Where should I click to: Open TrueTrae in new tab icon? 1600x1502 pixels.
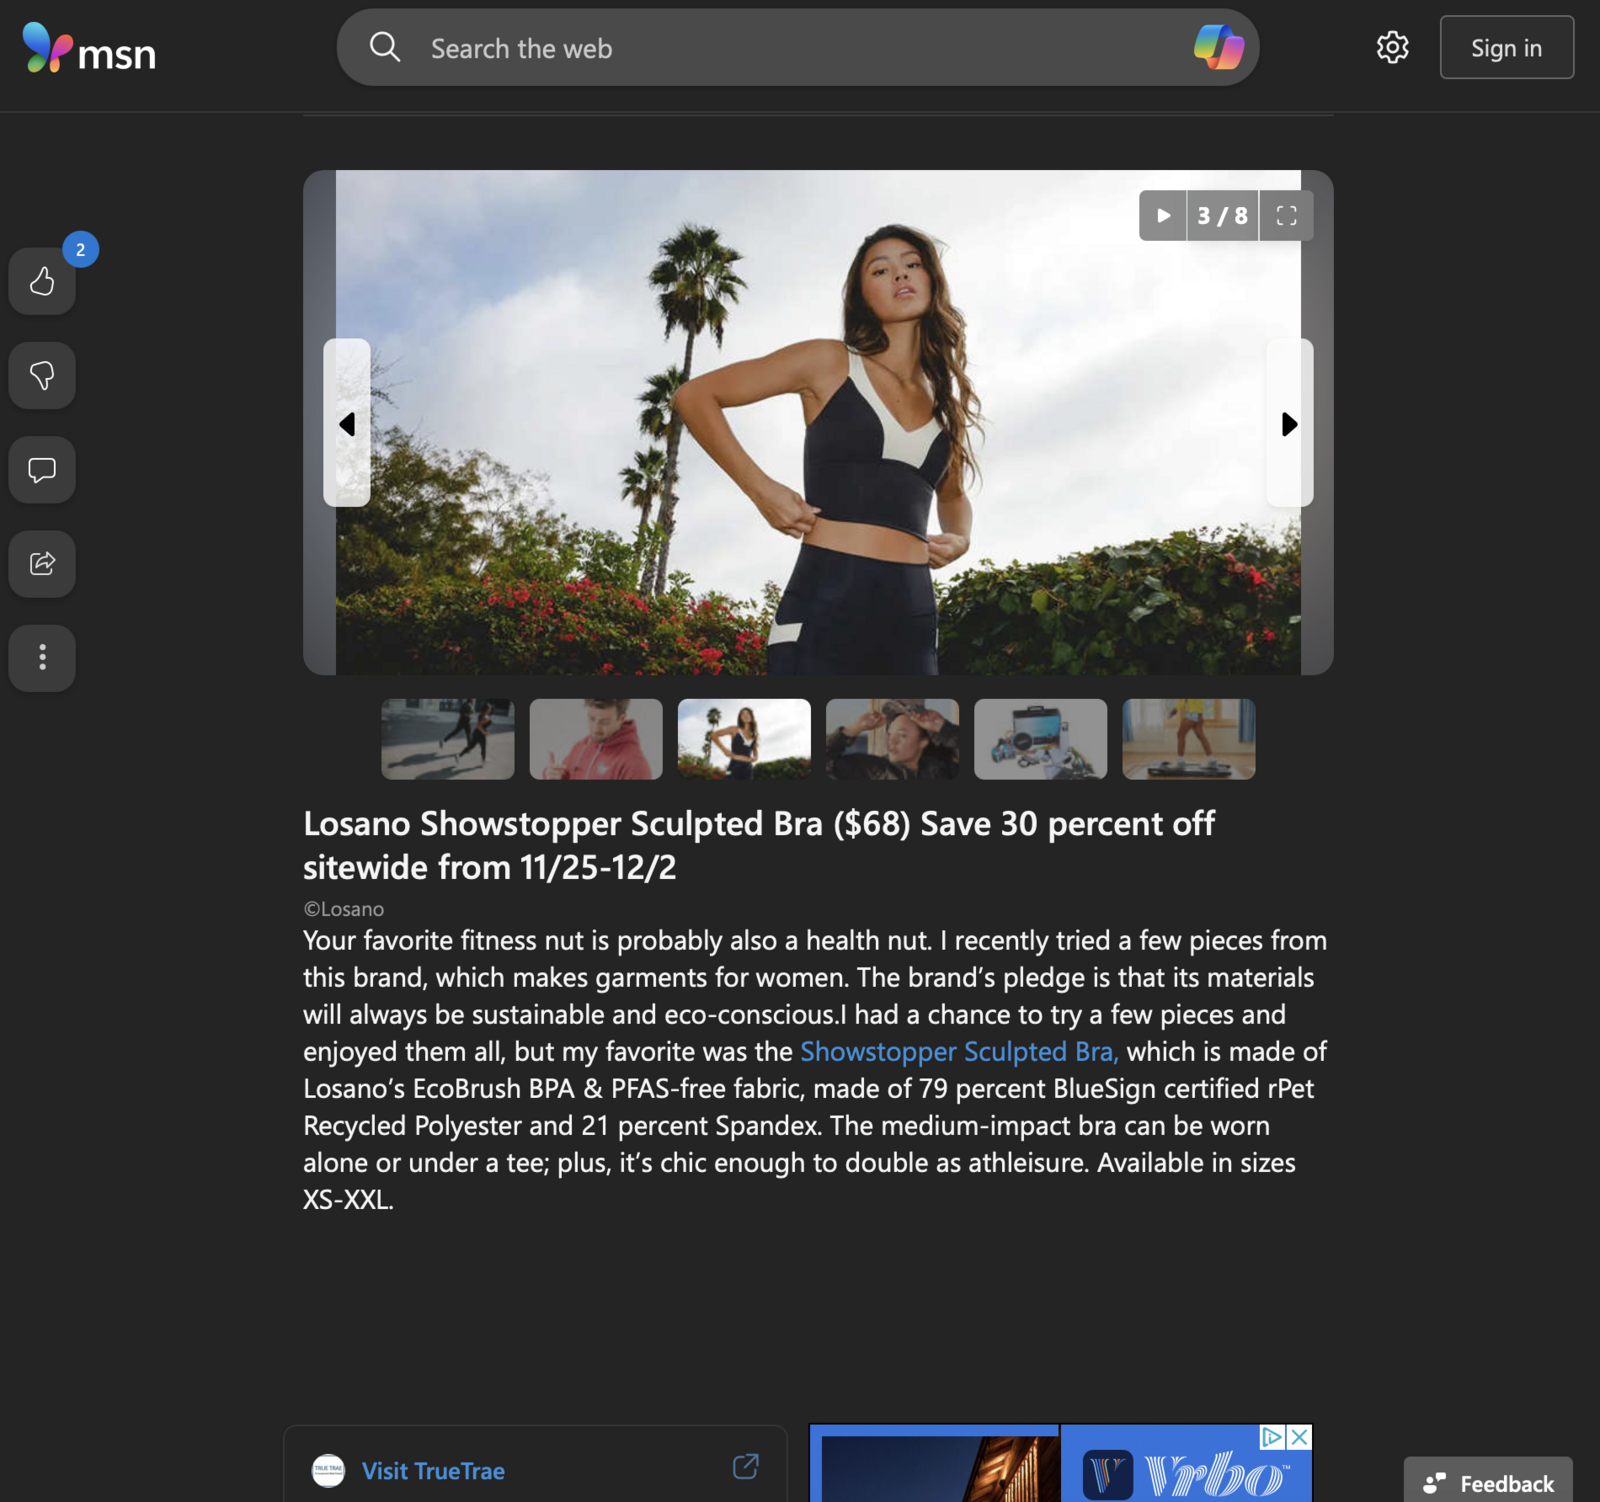click(x=745, y=1467)
